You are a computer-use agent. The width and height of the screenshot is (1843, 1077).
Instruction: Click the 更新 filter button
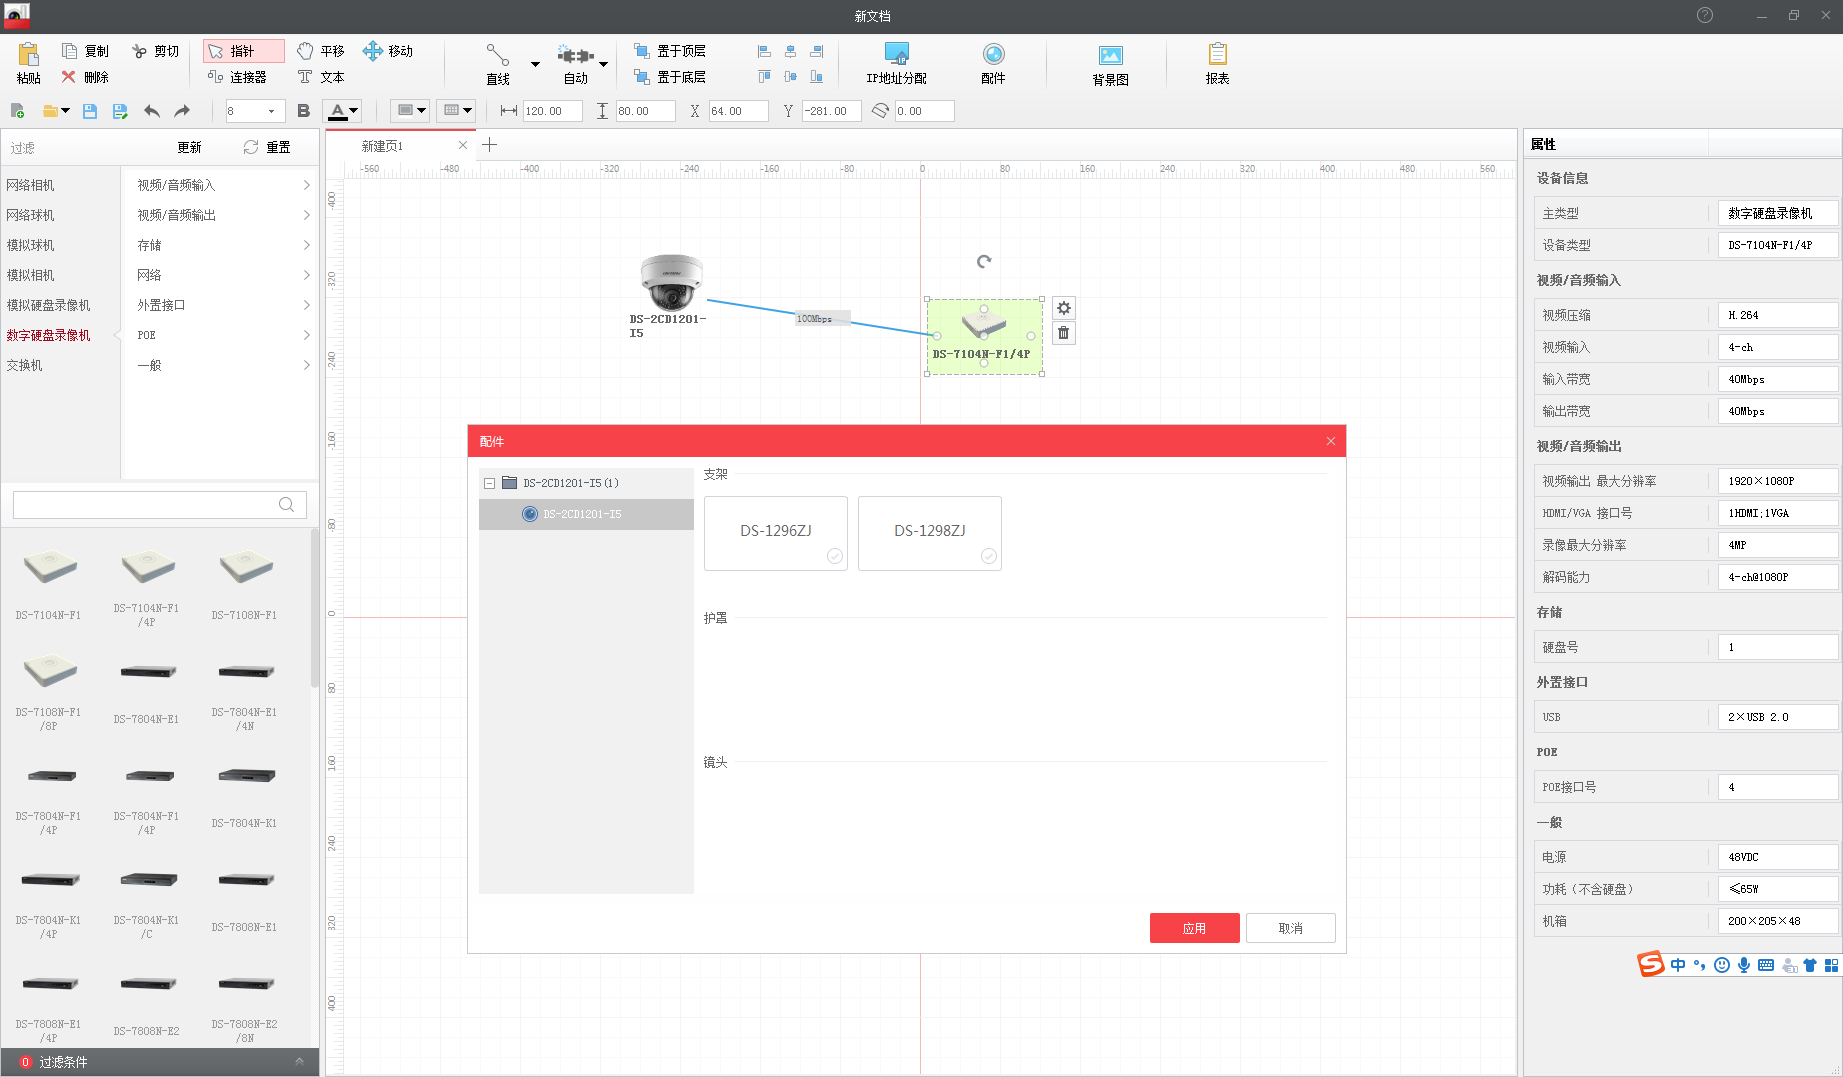point(189,147)
